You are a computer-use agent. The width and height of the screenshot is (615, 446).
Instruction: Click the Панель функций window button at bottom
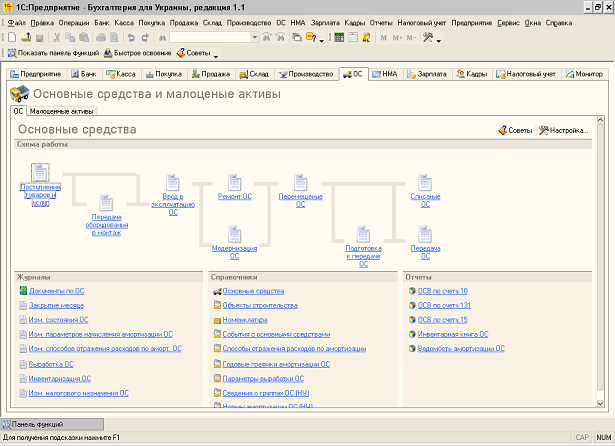[53, 424]
